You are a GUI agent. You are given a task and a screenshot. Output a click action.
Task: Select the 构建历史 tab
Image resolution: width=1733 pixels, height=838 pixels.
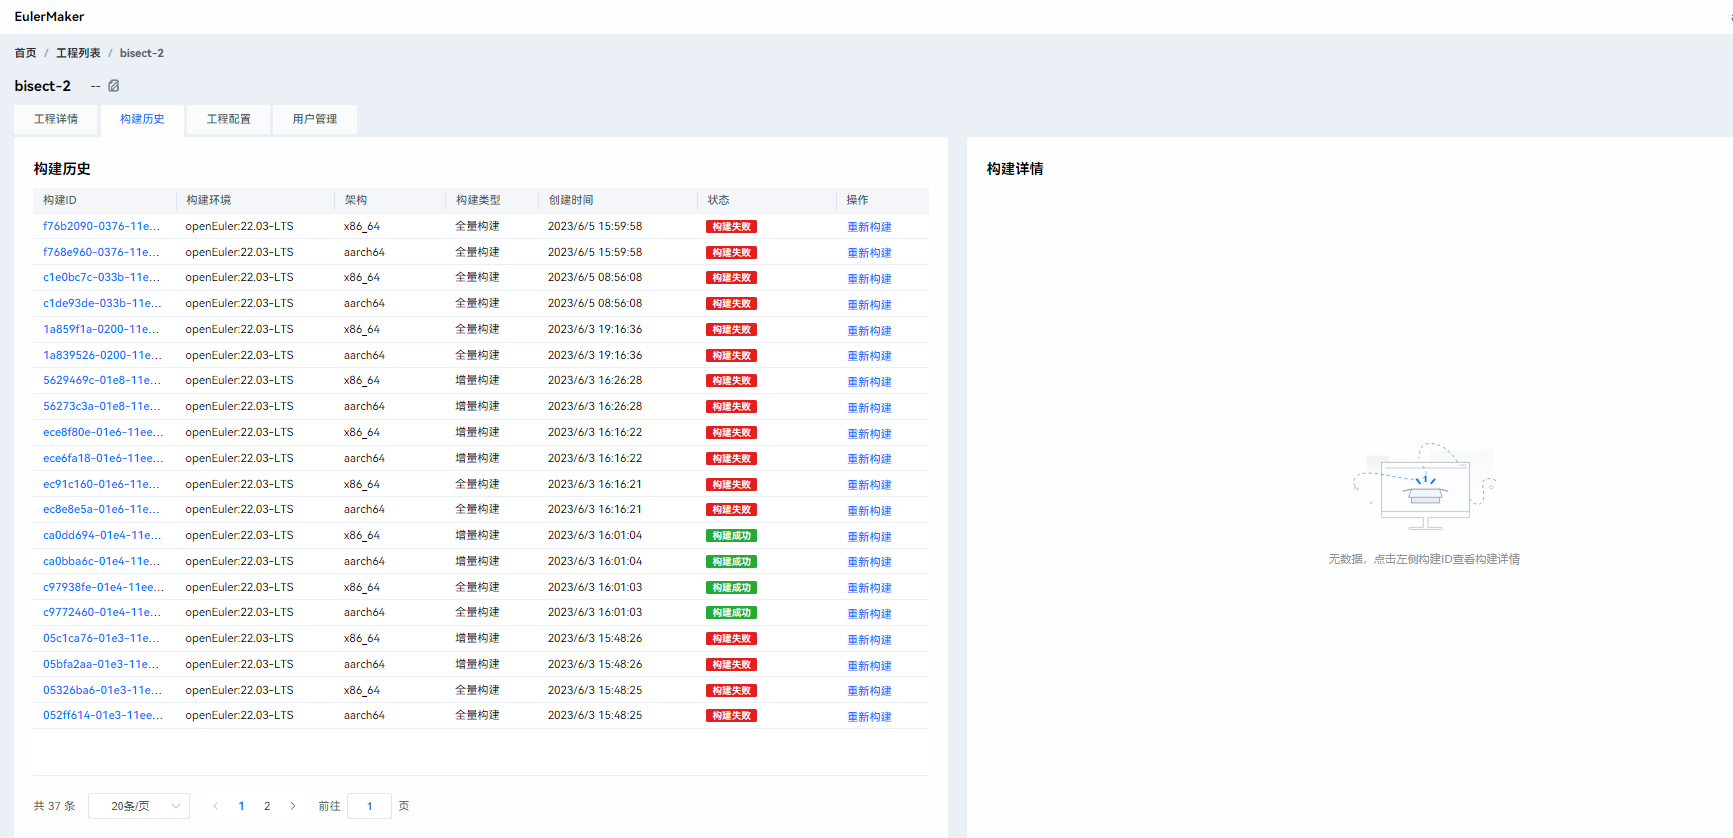(142, 119)
